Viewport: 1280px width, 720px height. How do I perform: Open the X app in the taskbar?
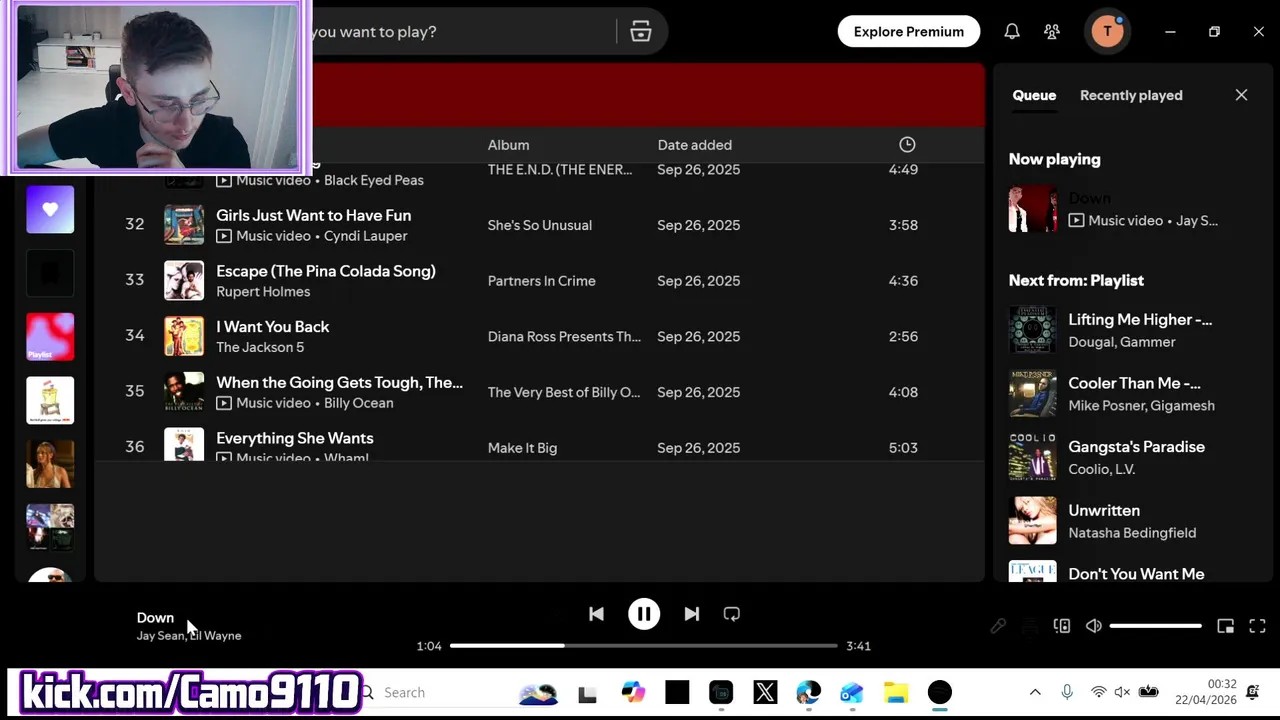(x=765, y=692)
